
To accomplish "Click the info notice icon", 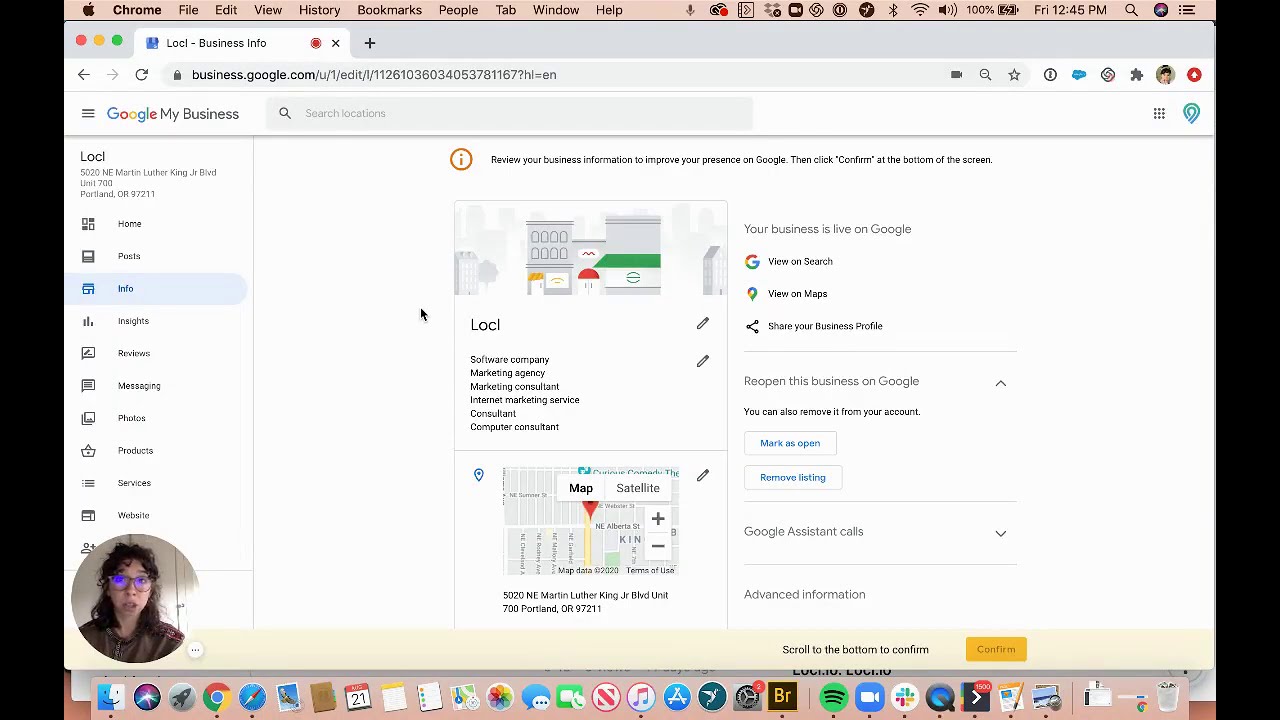I will 461,160.
